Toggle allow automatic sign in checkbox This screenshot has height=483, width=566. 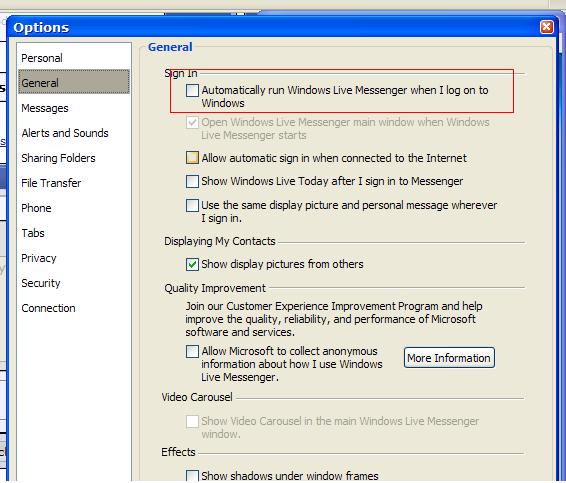tap(192, 158)
